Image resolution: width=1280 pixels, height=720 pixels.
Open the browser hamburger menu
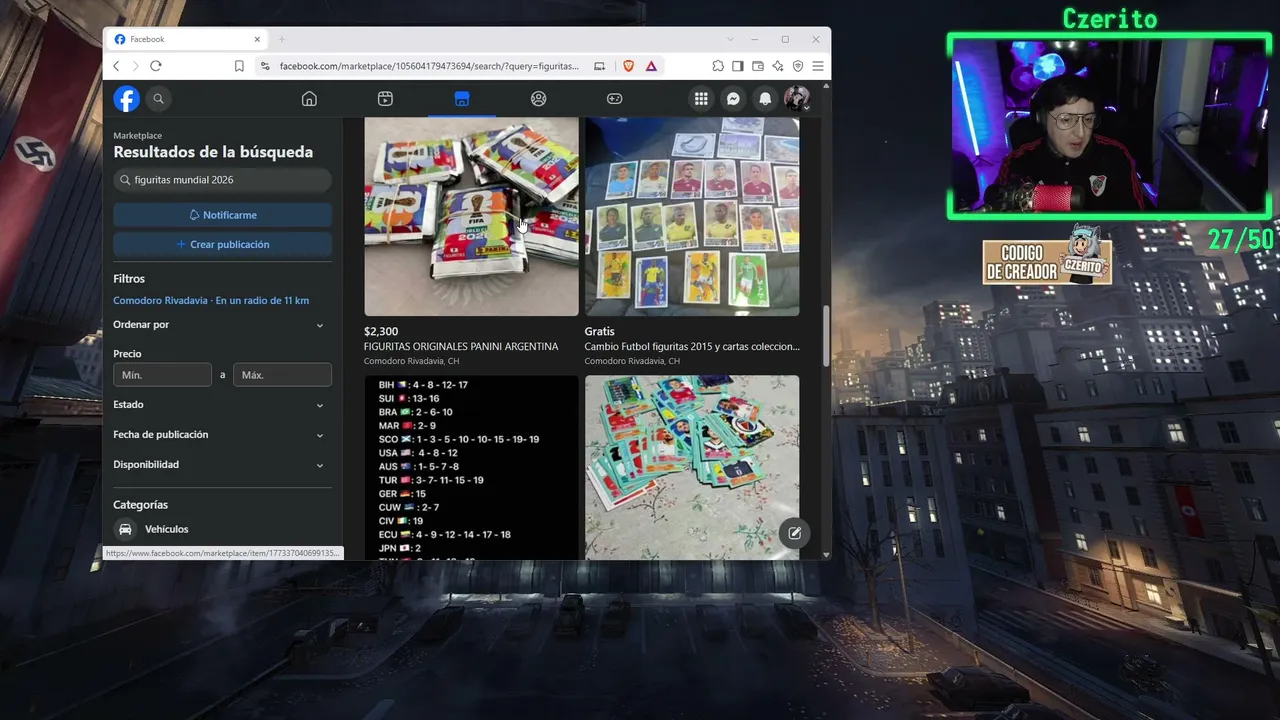point(818,66)
